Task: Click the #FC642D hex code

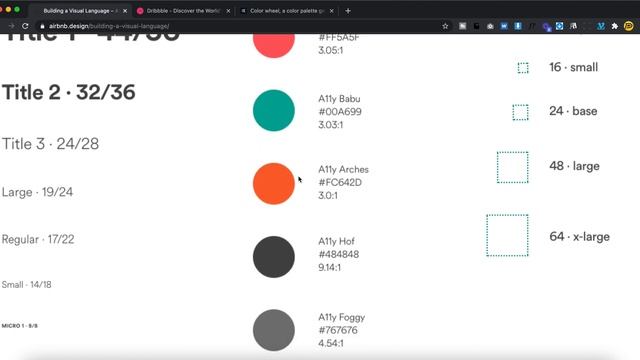Action: tap(340, 182)
